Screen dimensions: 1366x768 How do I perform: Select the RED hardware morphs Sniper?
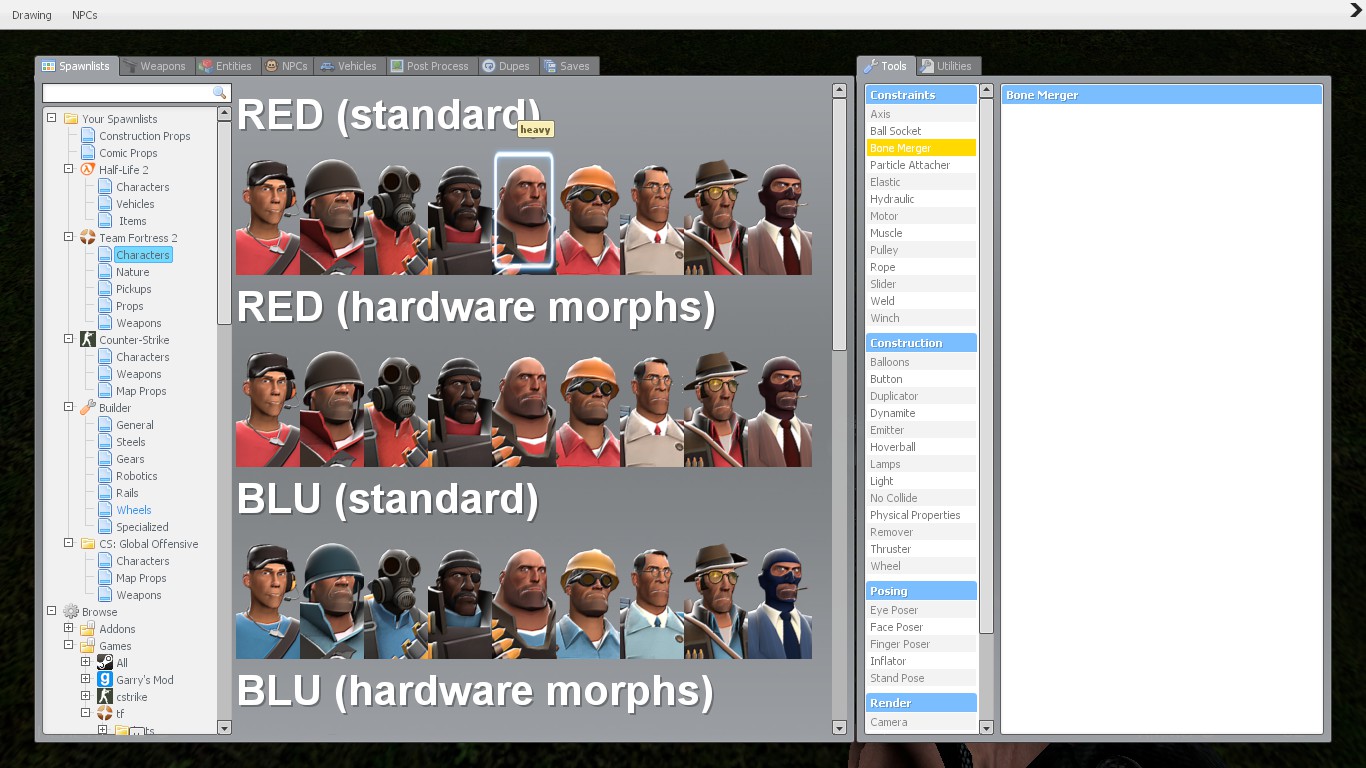tap(716, 407)
